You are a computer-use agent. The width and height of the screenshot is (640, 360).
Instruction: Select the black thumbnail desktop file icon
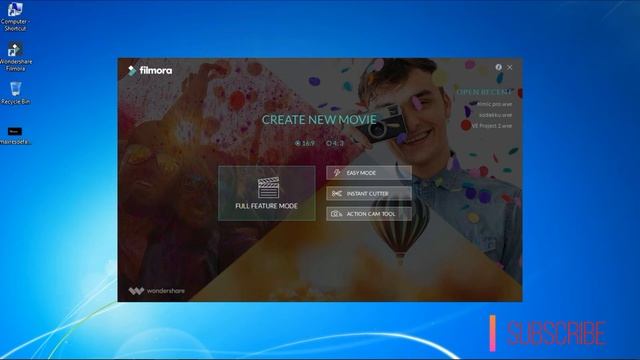pyautogui.click(x=15, y=135)
